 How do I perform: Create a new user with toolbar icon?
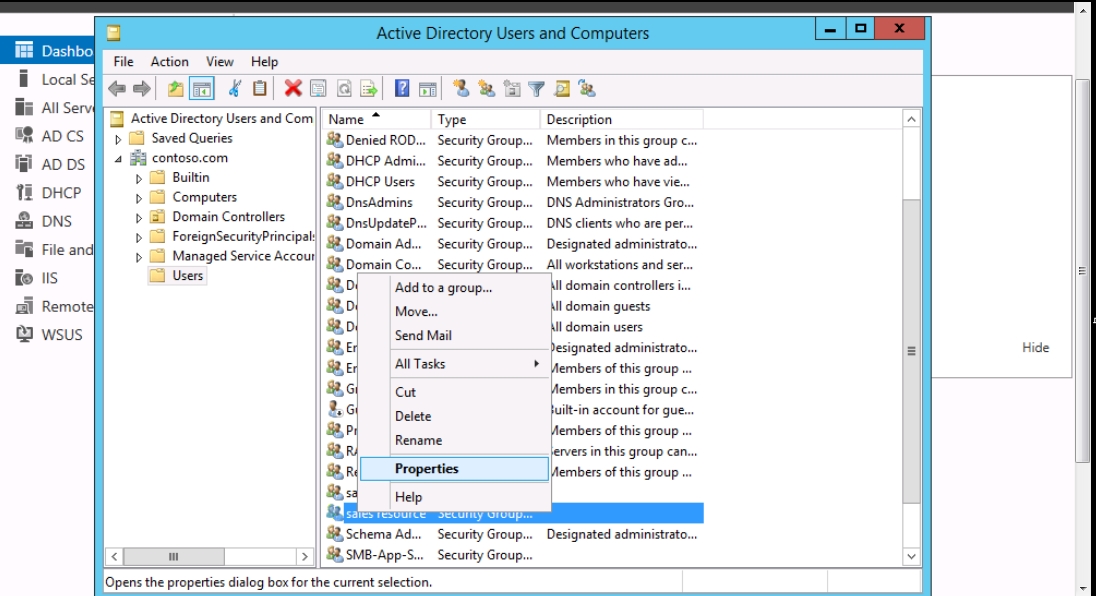click(x=461, y=89)
